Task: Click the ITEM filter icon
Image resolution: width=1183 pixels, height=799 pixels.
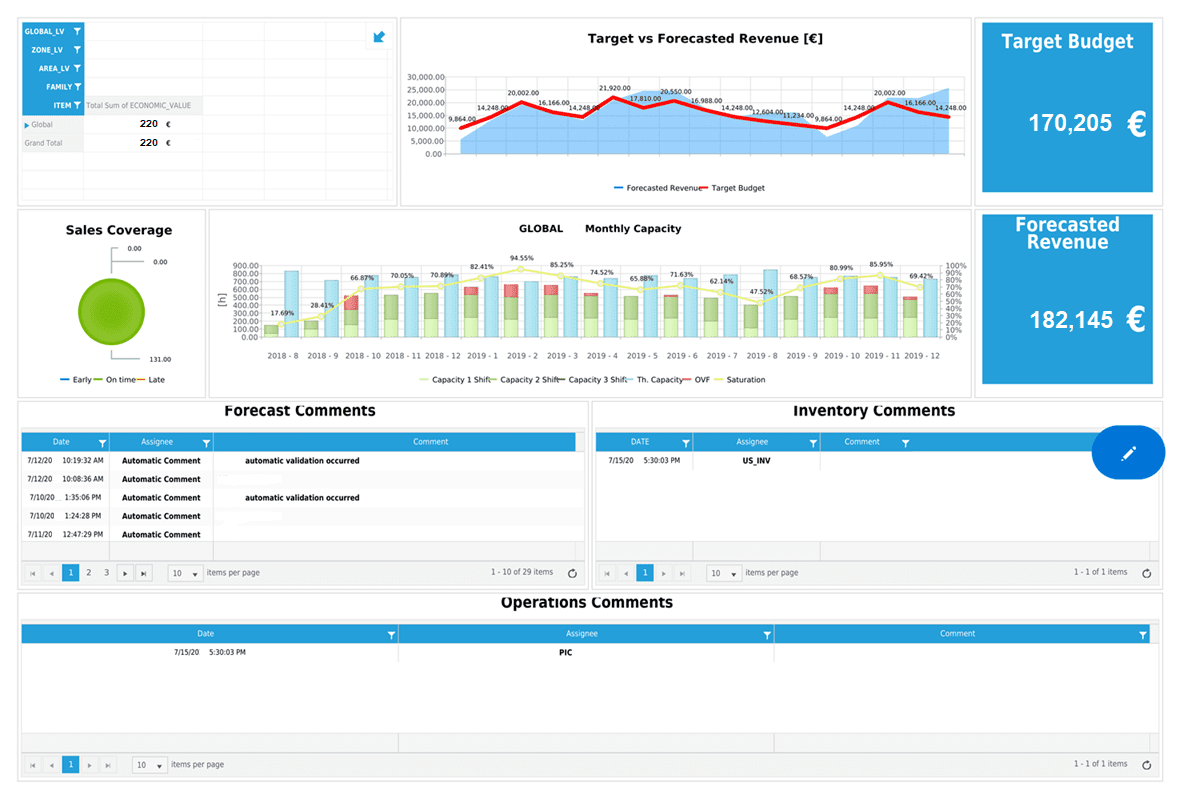Action: tap(77, 105)
